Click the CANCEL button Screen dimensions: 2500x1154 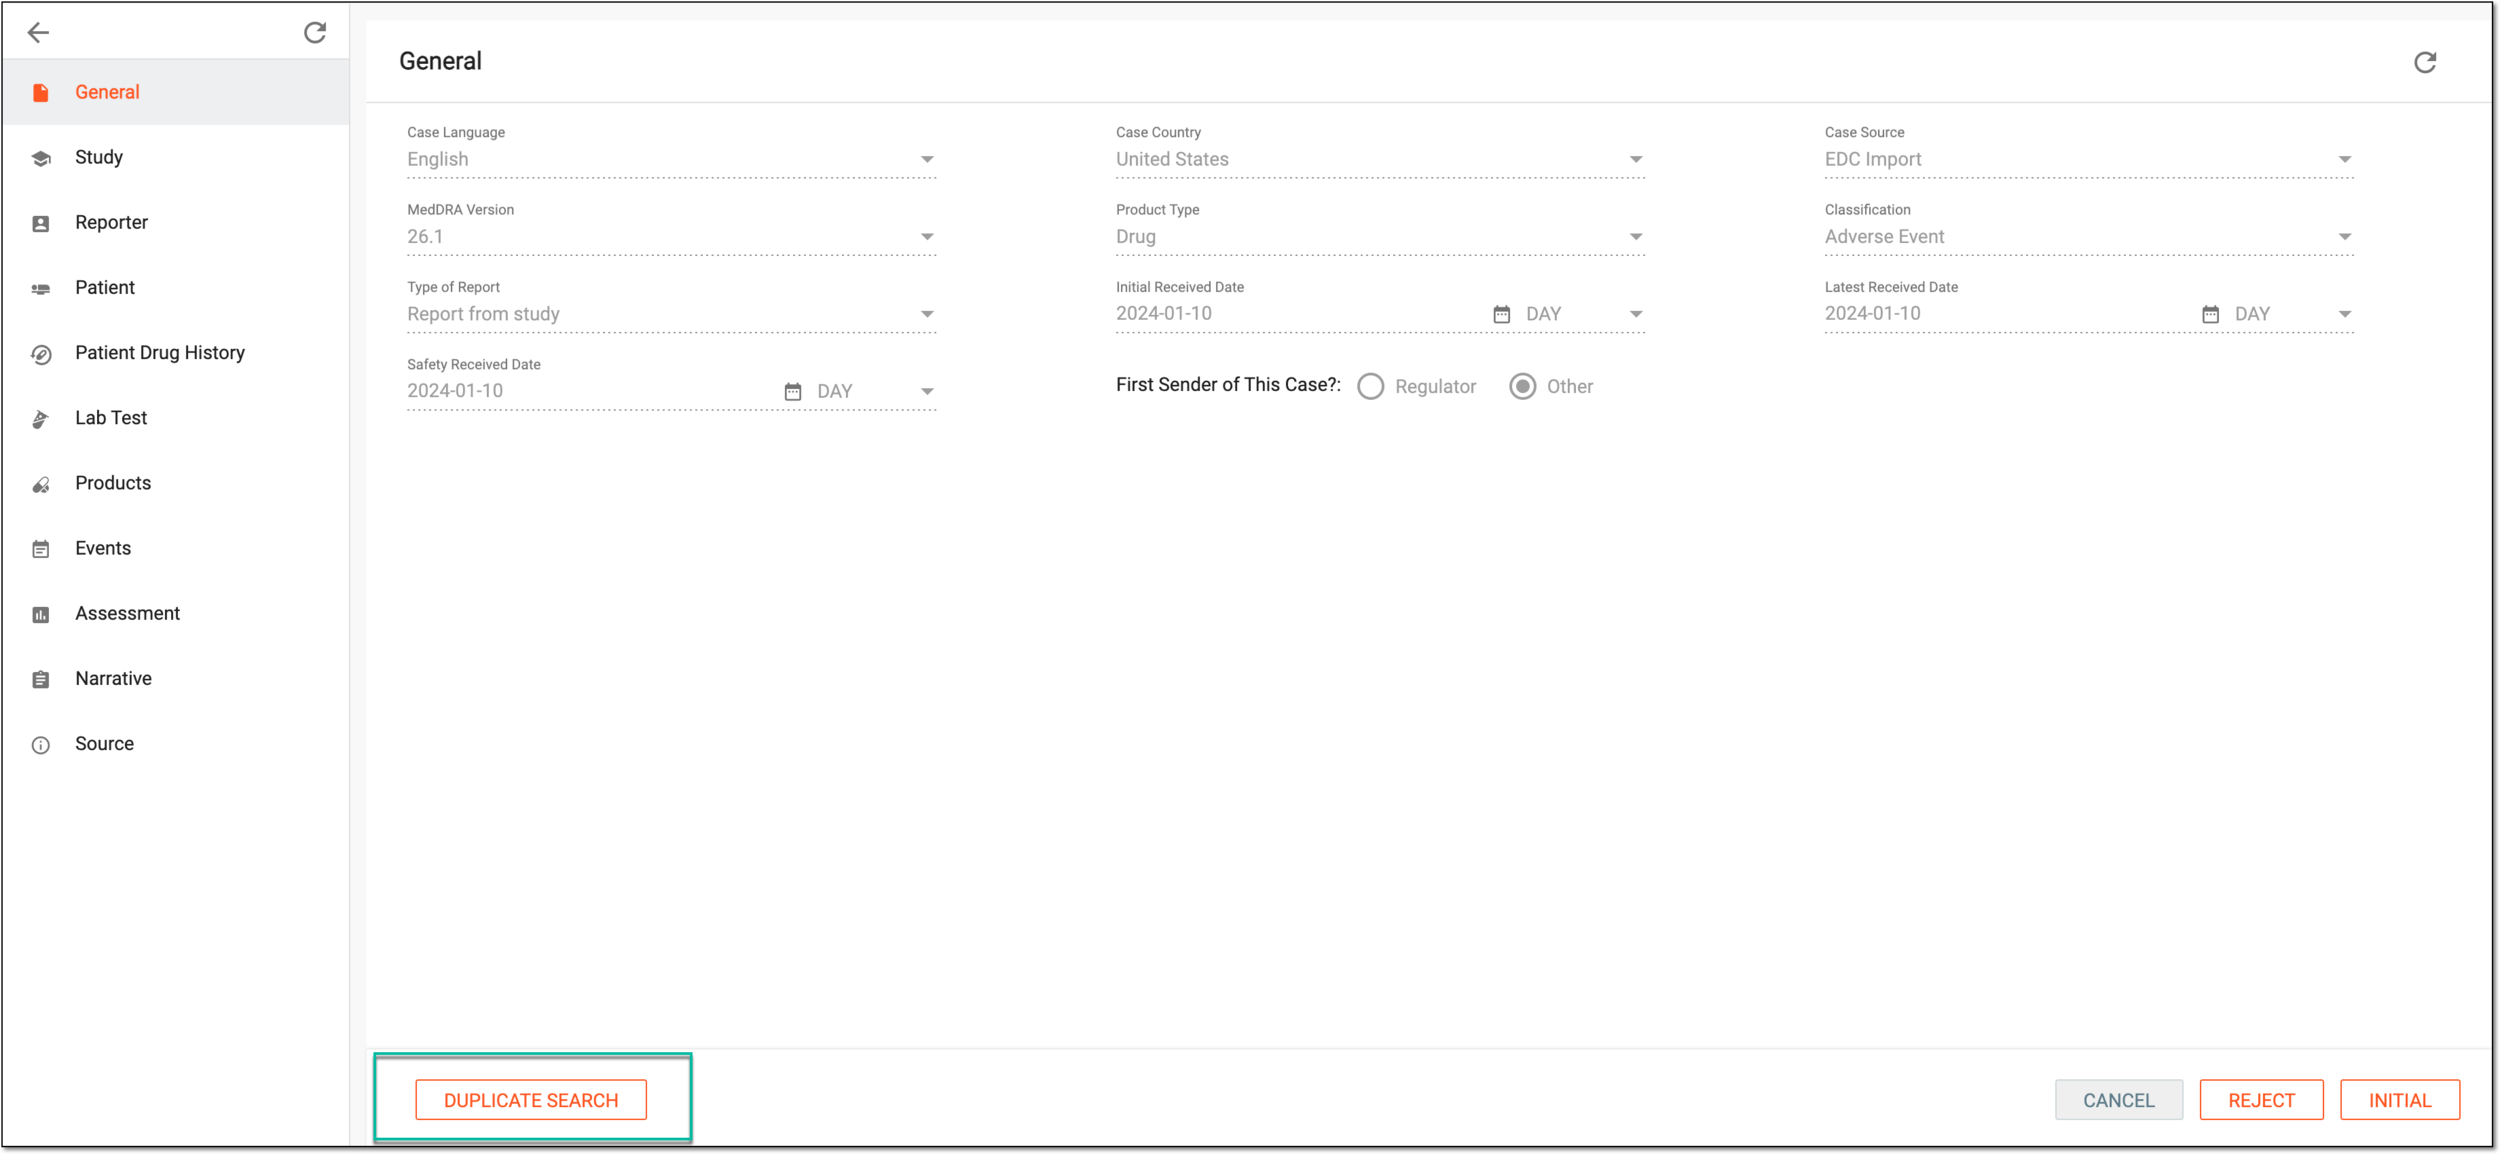2119,1100
